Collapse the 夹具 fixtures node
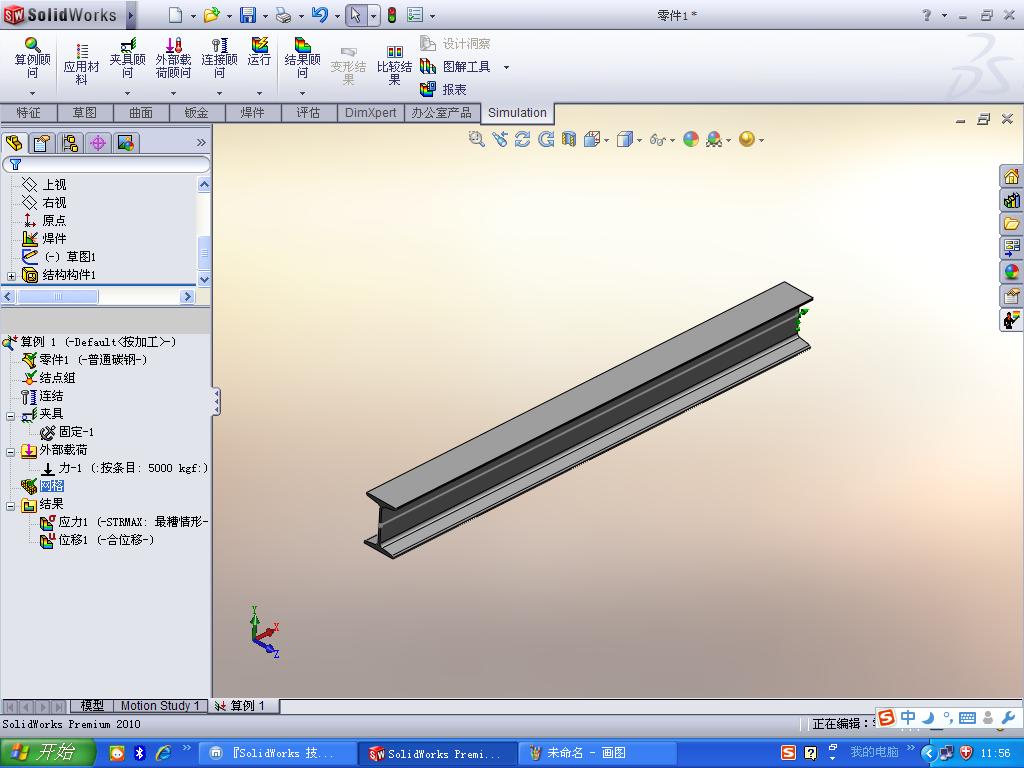Viewport: 1024px width, 768px height. pyautogui.click(x=10, y=416)
